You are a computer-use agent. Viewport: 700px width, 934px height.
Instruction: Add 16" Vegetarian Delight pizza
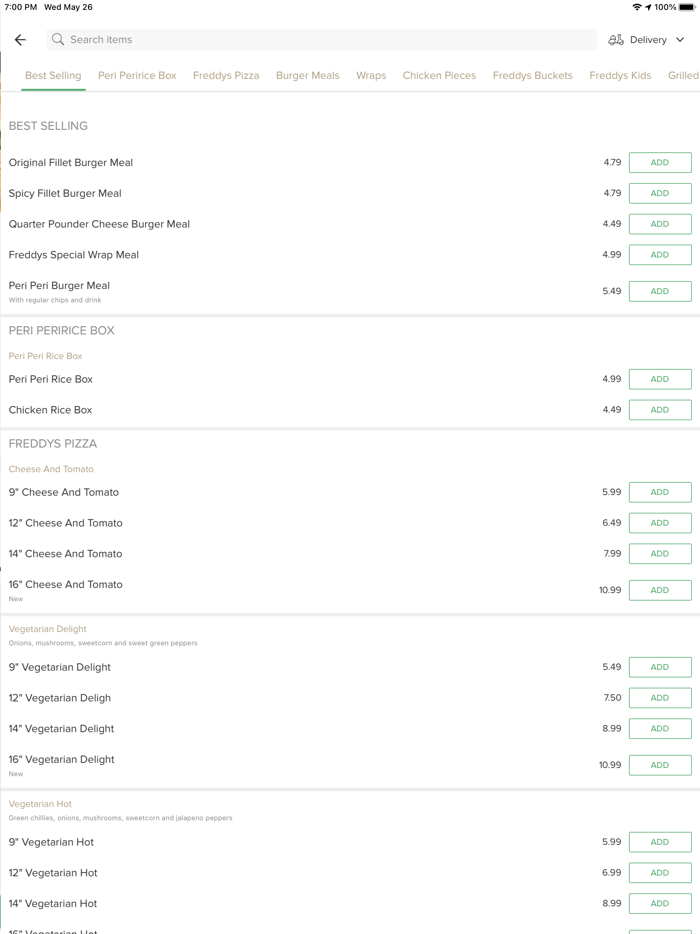pos(660,765)
